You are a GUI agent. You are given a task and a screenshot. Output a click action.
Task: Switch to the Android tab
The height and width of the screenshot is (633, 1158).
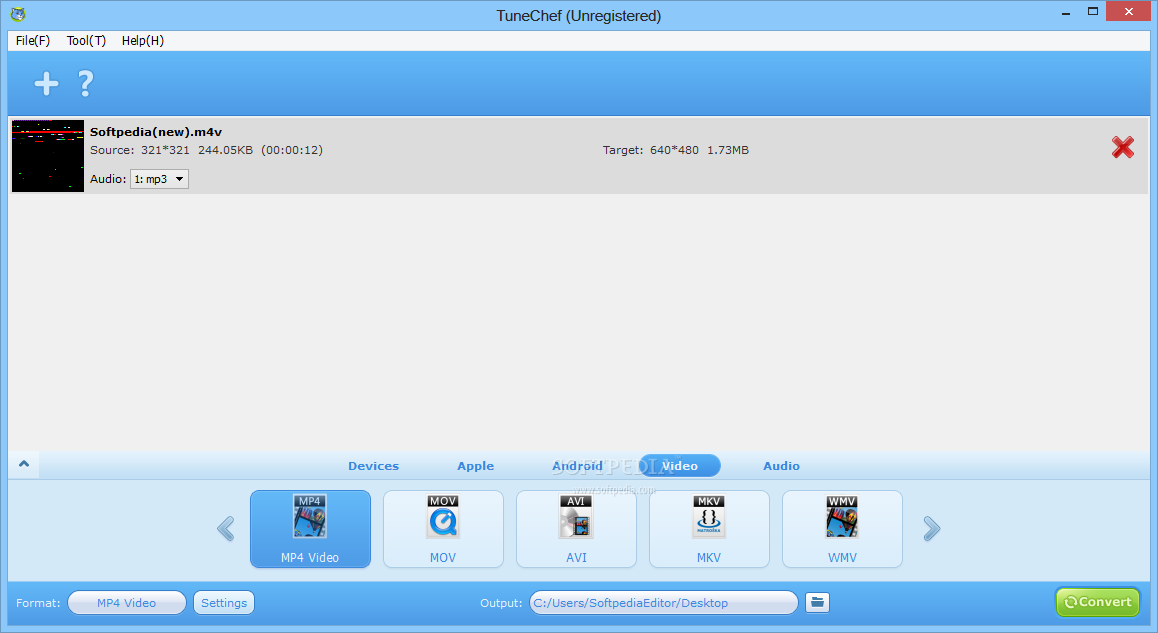(x=578, y=466)
